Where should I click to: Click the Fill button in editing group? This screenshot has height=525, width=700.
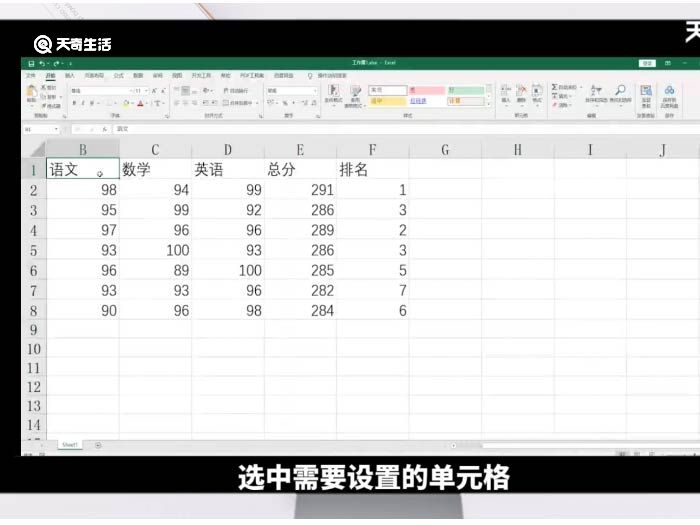[x=562, y=96]
